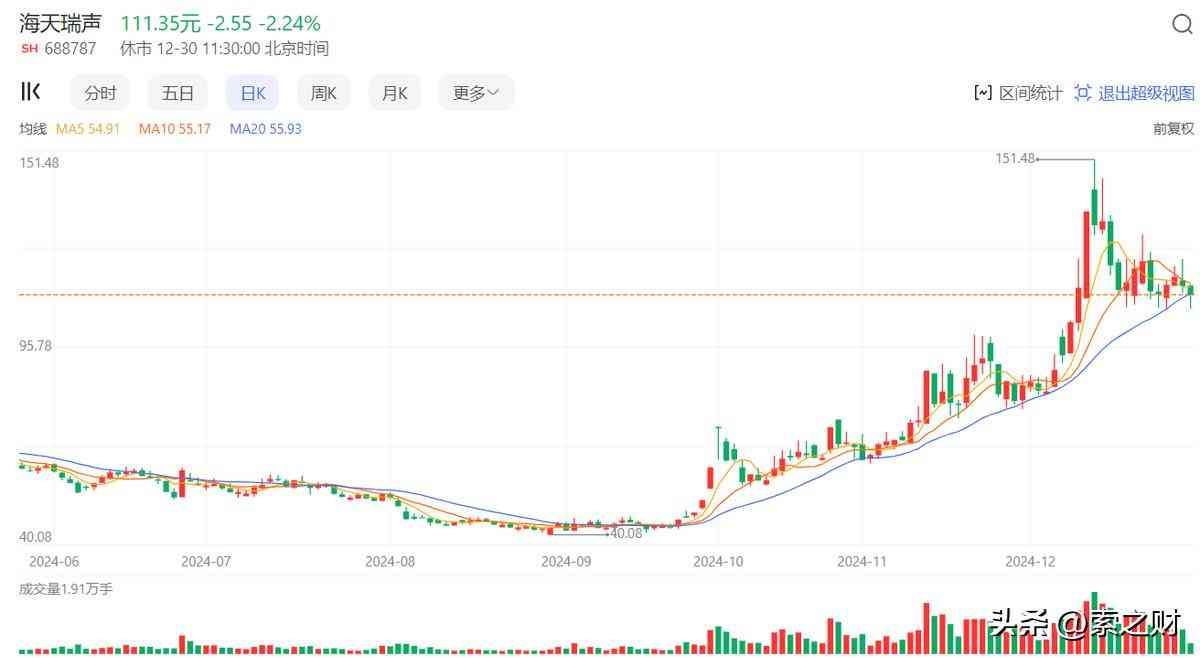
Task: Open the 前复权 price adjustment selector
Action: 1173,129
